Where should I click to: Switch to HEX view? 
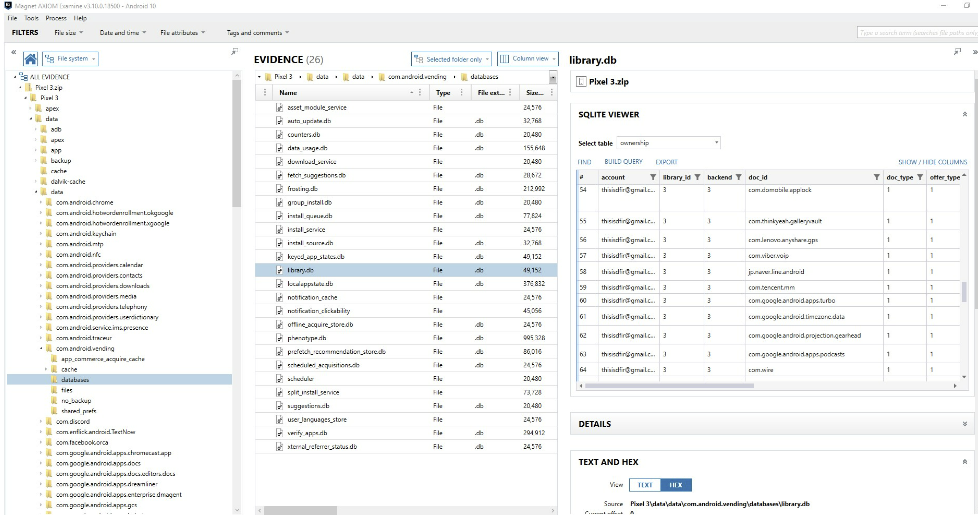[x=675, y=484]
